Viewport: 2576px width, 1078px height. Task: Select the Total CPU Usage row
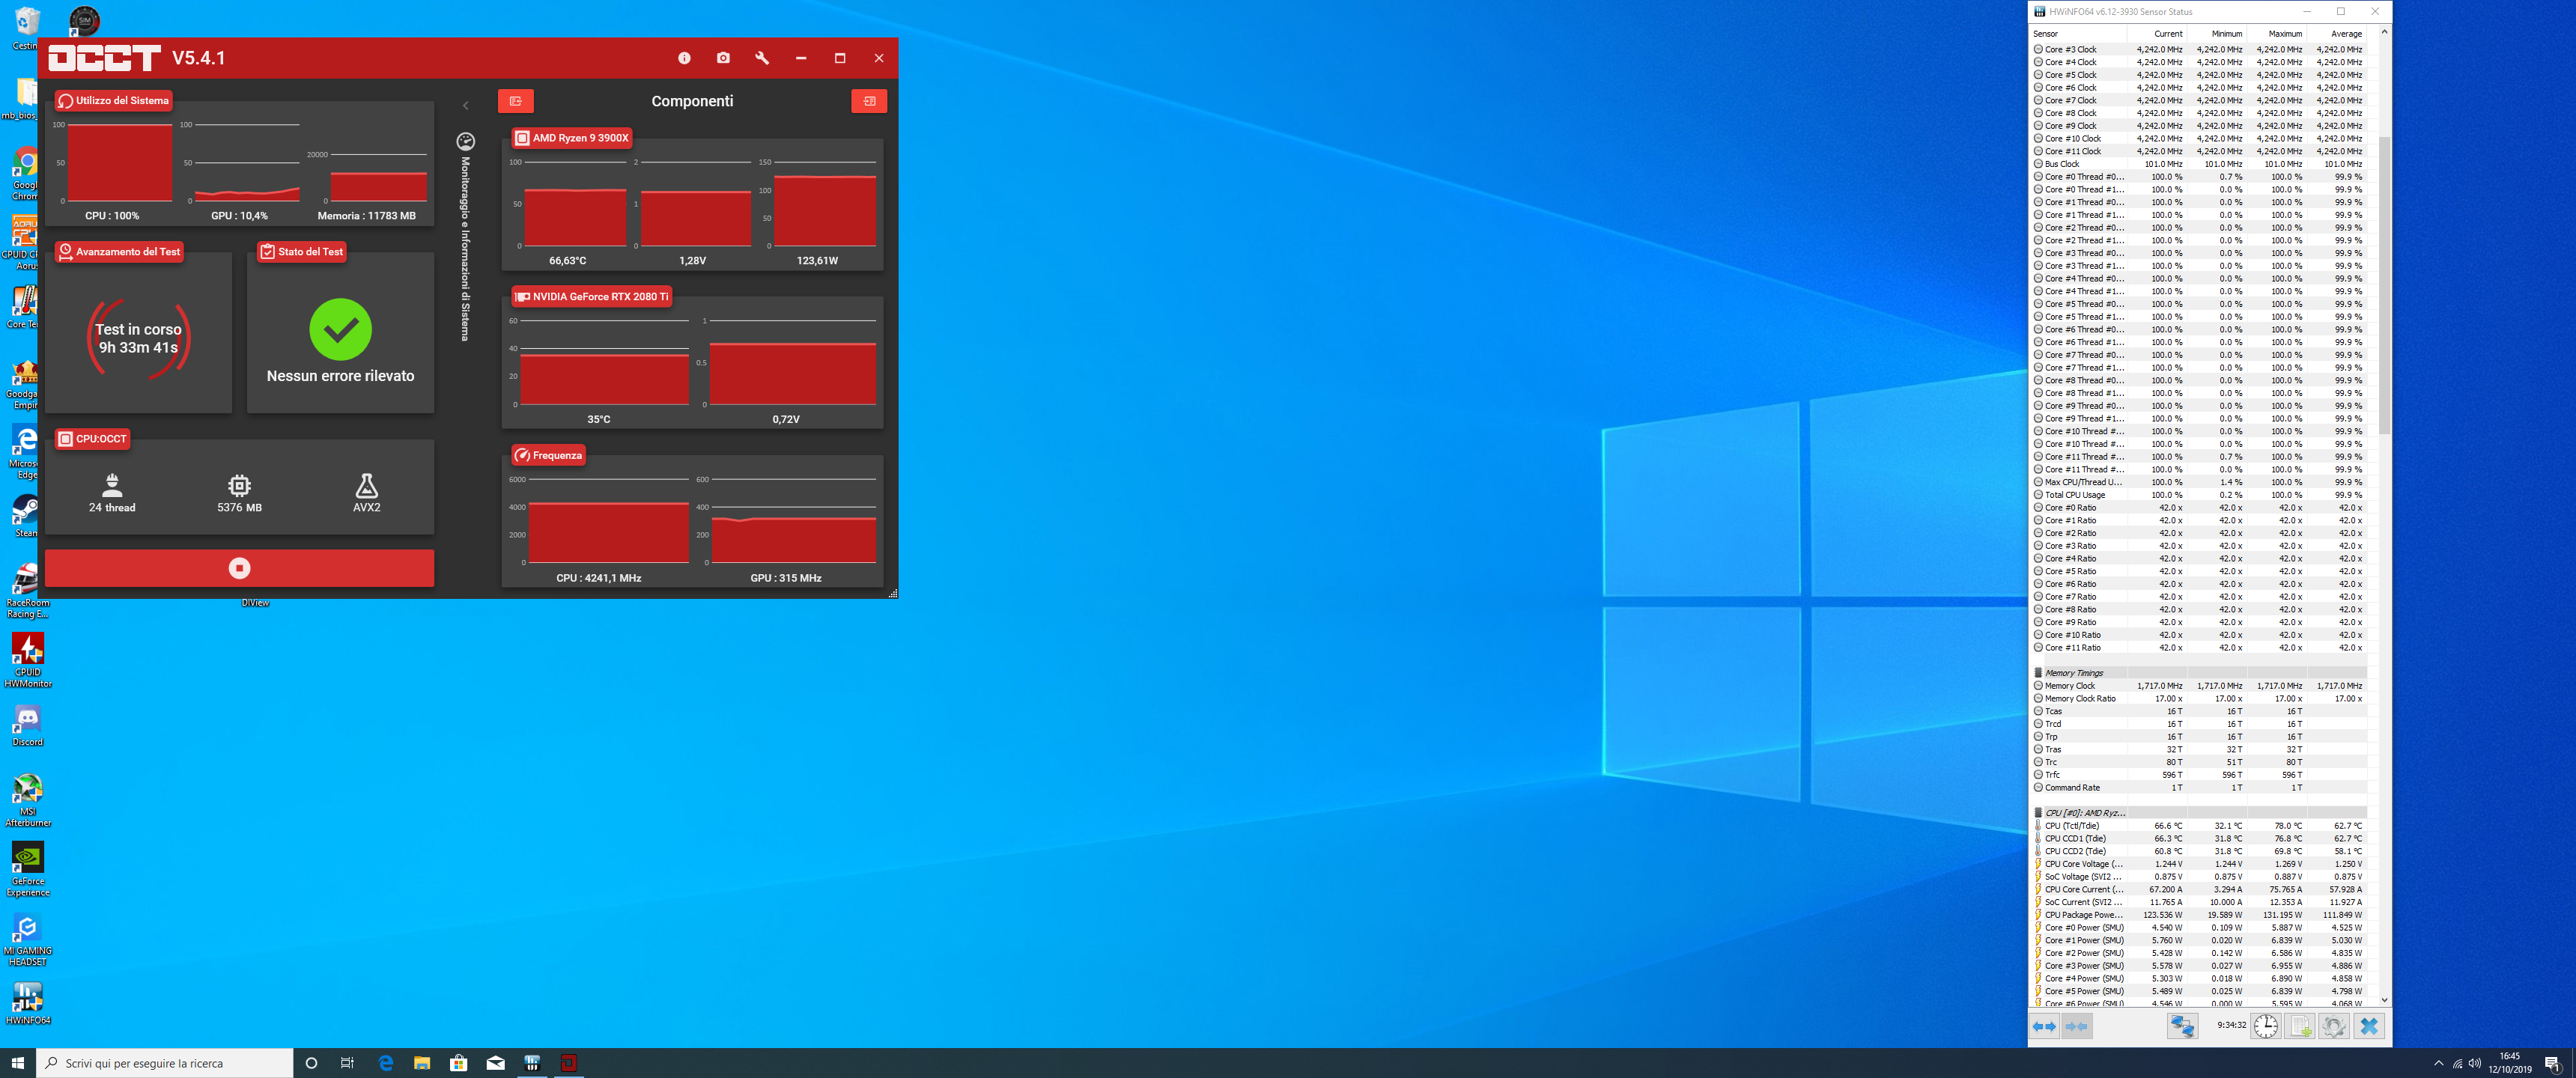2198,495
